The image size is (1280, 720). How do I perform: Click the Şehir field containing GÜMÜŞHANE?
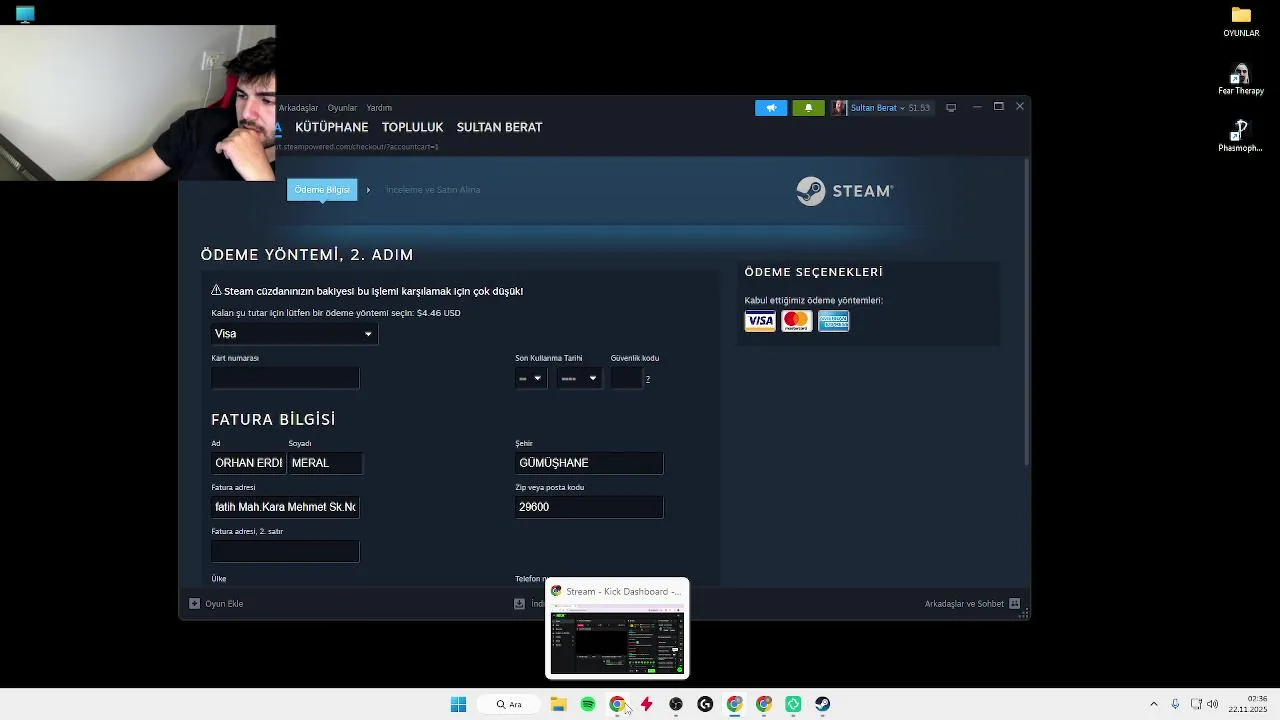589,463
